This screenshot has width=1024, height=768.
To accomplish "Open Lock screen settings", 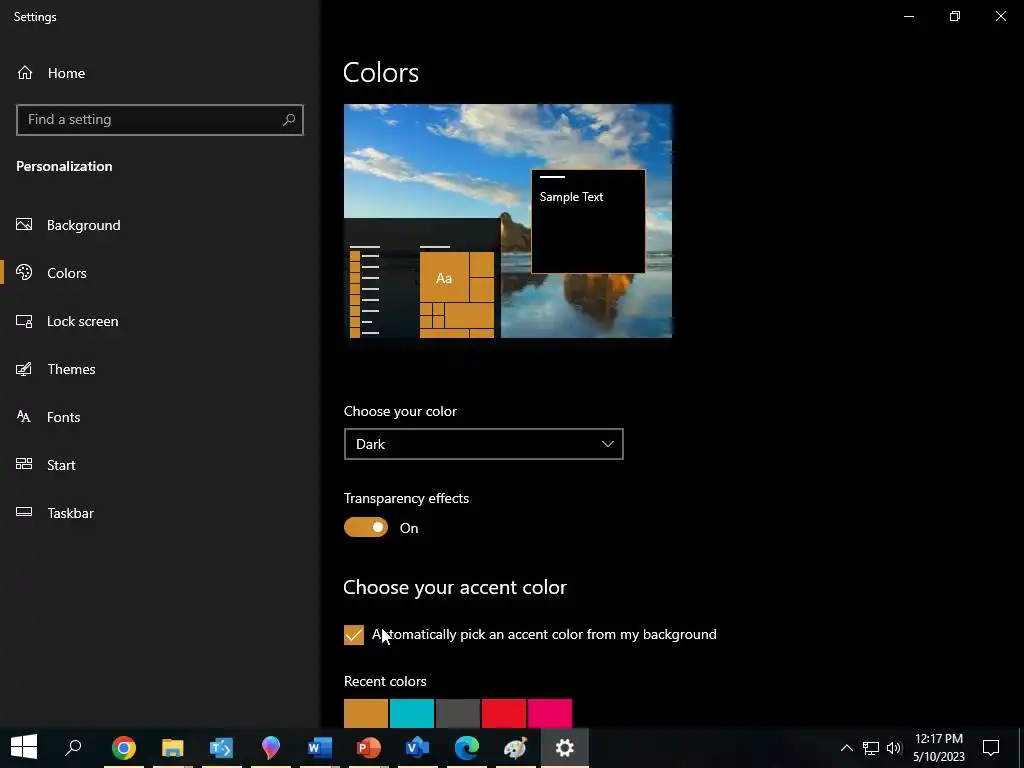I will tap(82, 321).
